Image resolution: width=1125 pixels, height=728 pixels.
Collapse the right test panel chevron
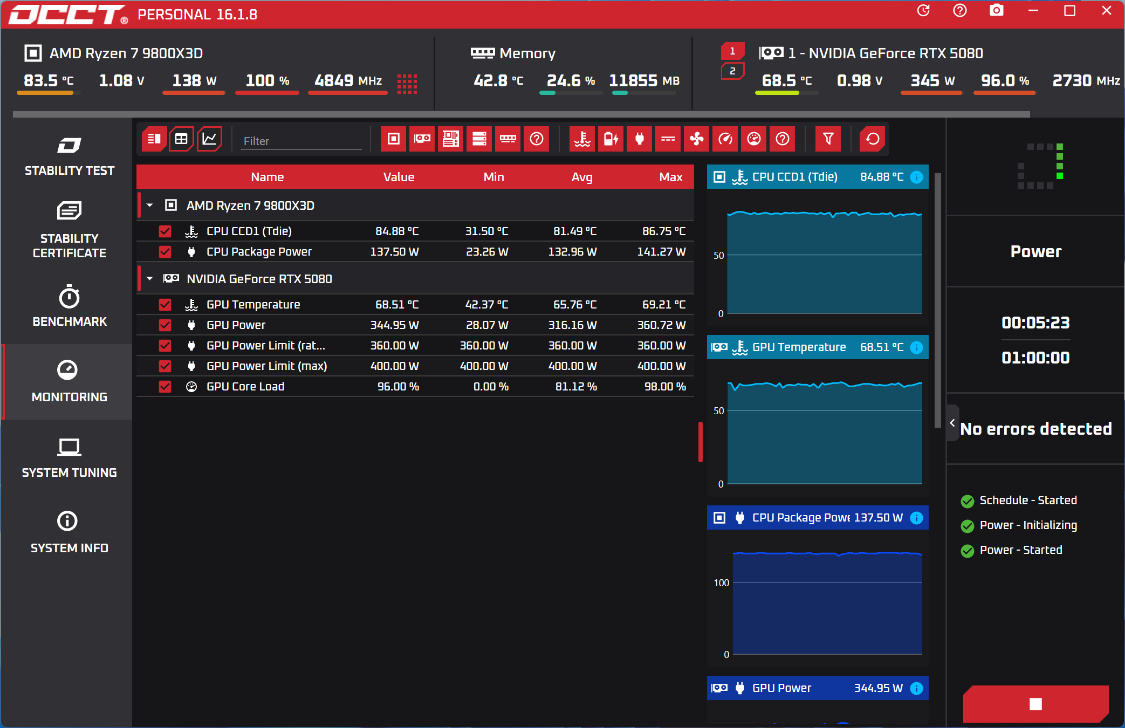pyautogui.click(x=953, y=423)
